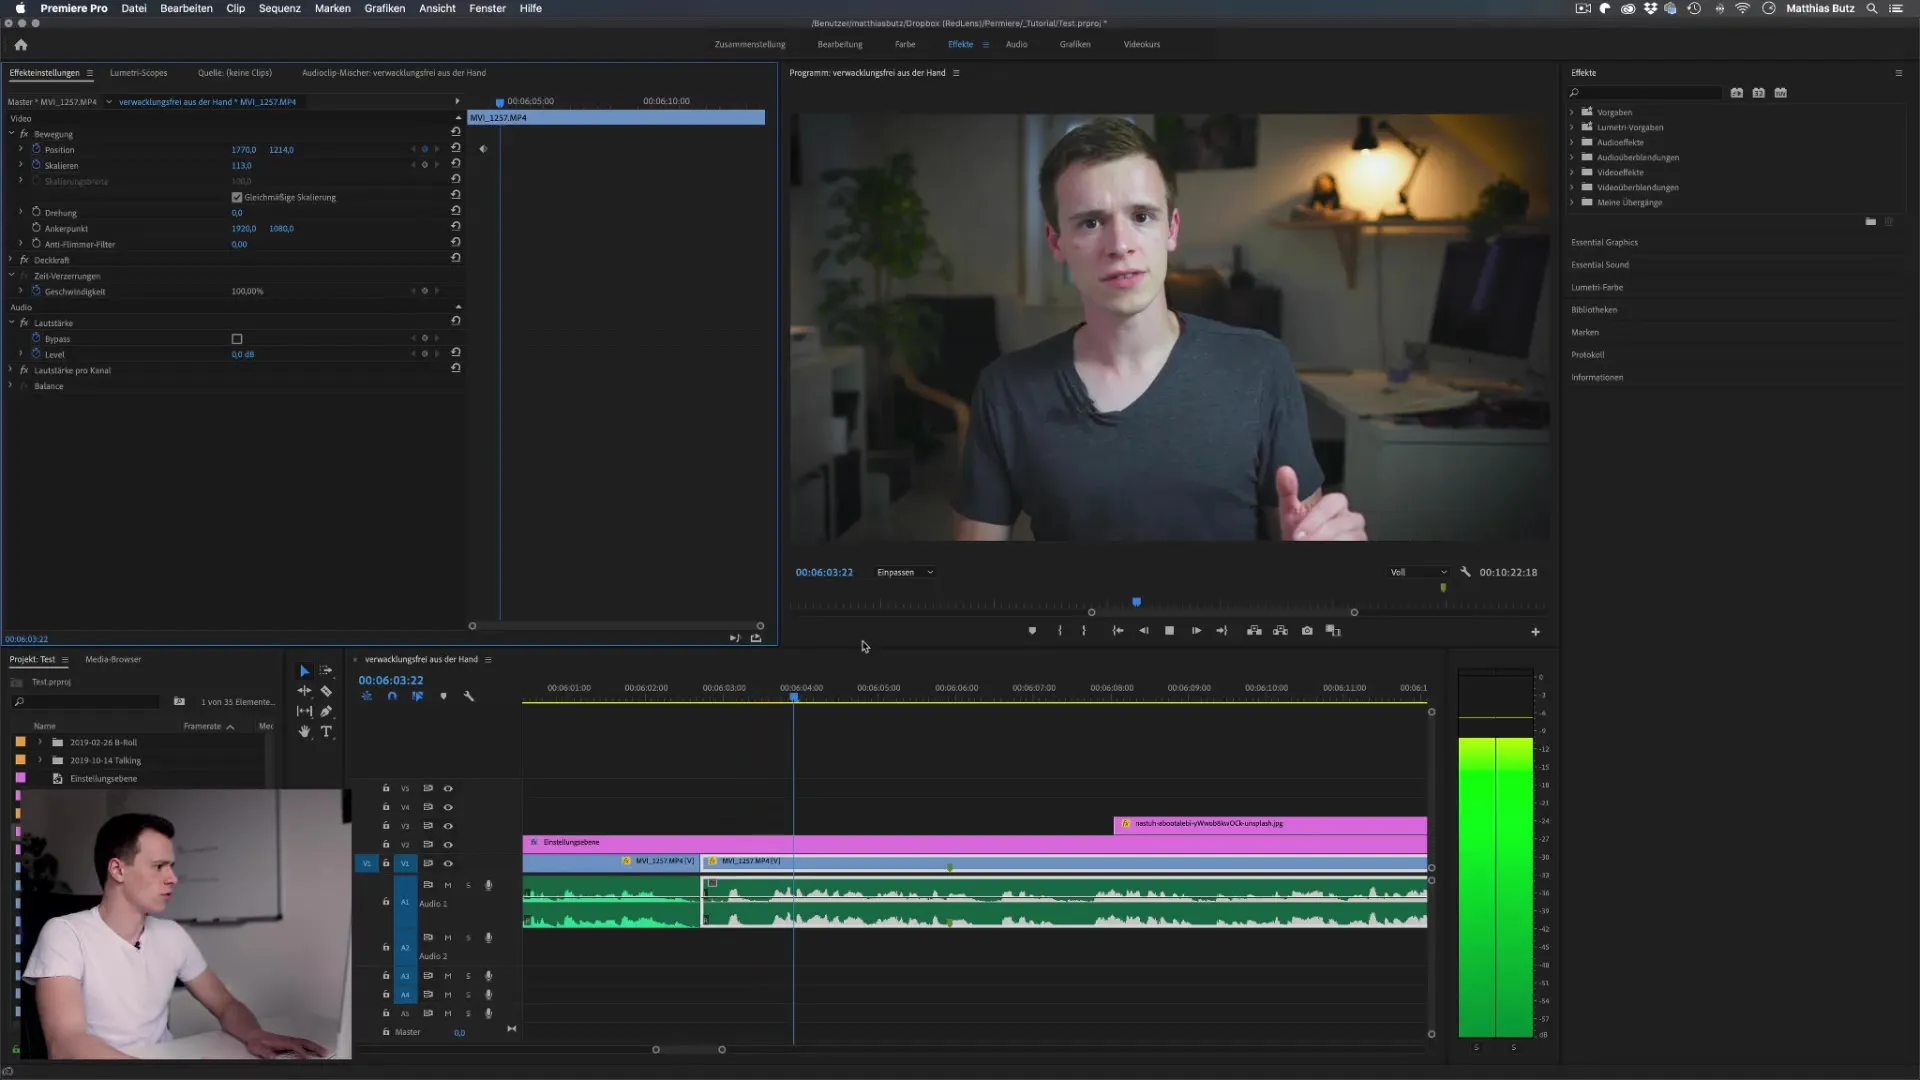Lock video track V3

386,826
